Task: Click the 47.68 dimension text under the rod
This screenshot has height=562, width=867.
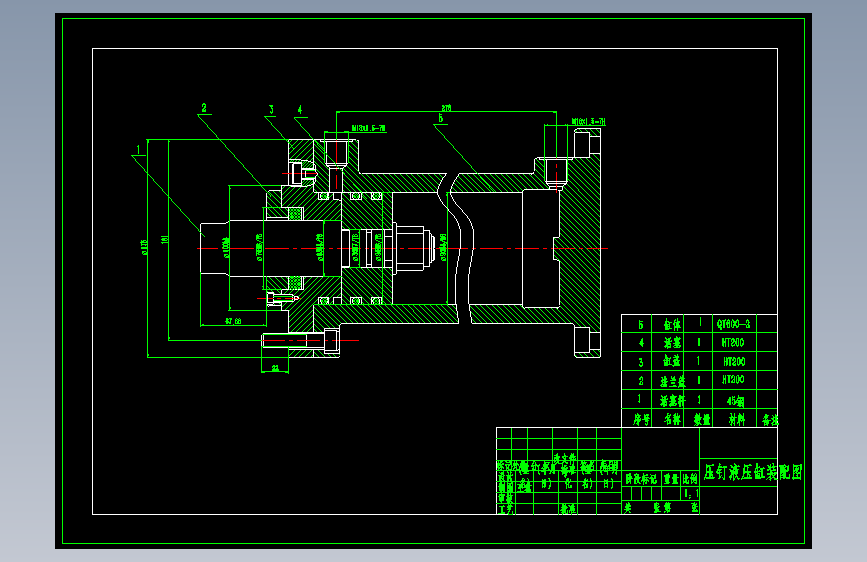Action: (x=233, y=321)
